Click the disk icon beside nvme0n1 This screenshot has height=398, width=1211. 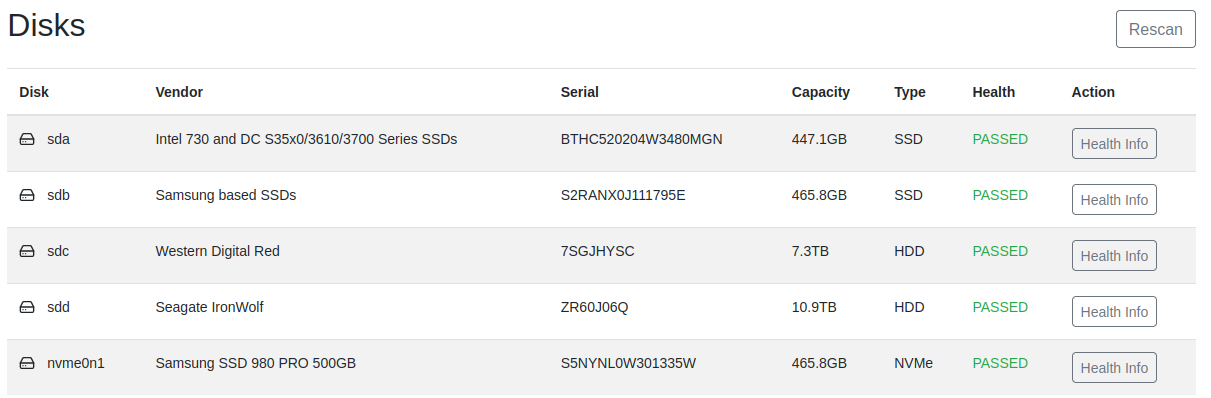27,364
